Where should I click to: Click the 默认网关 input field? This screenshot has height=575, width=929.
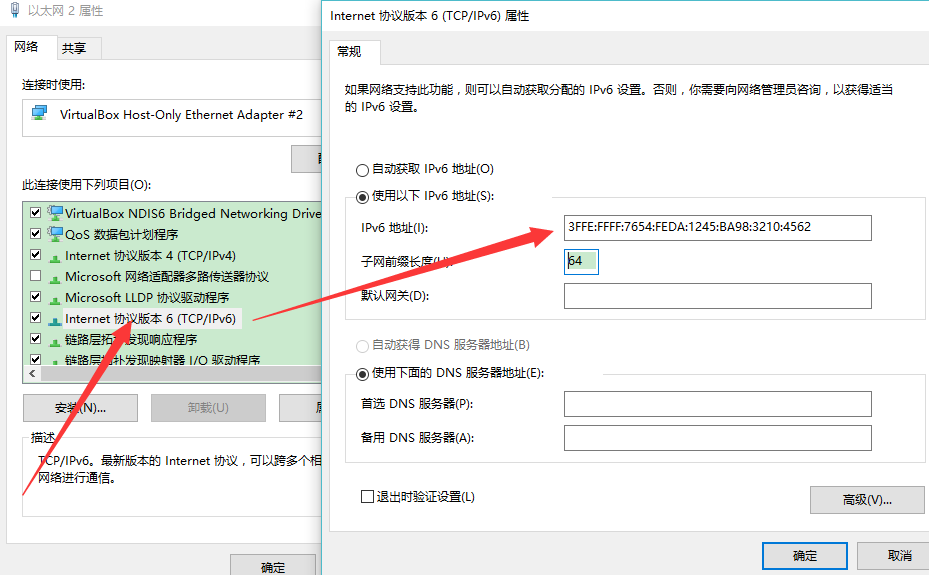coord(717,295)
